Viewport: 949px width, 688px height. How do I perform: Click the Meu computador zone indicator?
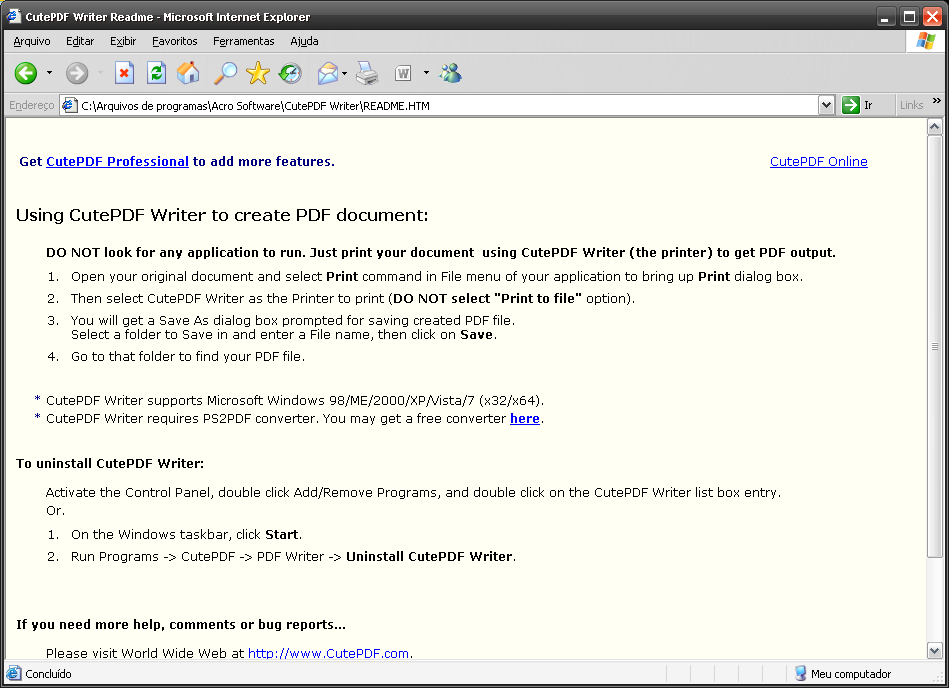(x=842, y=674)
